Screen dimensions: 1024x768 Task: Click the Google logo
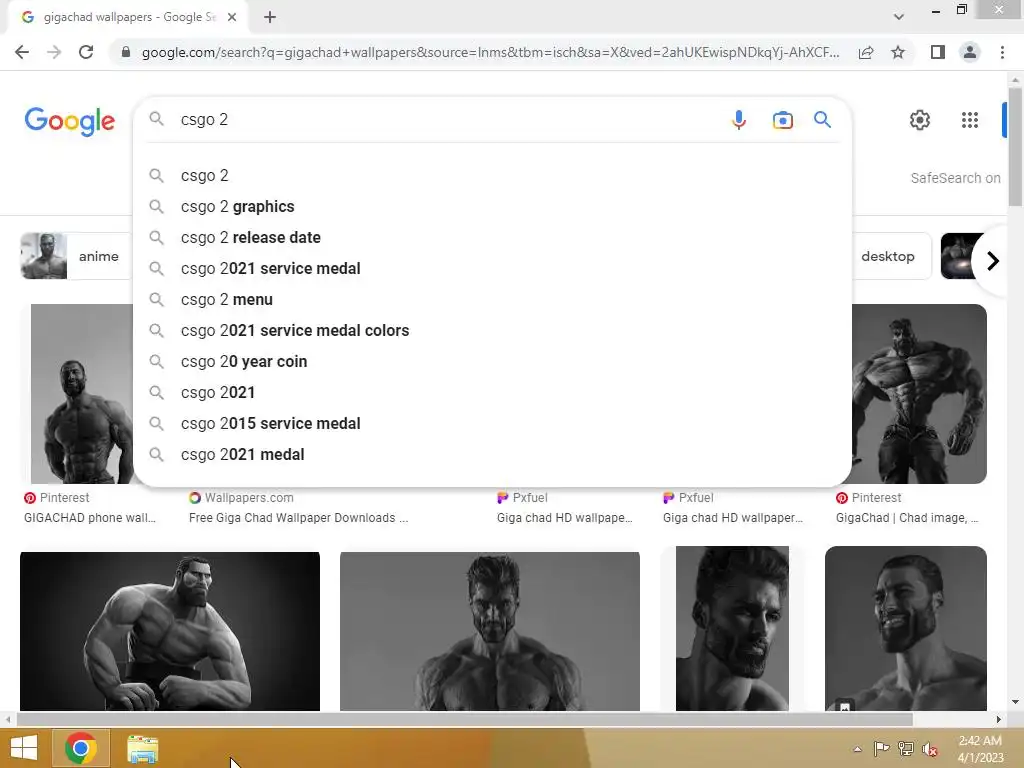click(x=70, y=121)
